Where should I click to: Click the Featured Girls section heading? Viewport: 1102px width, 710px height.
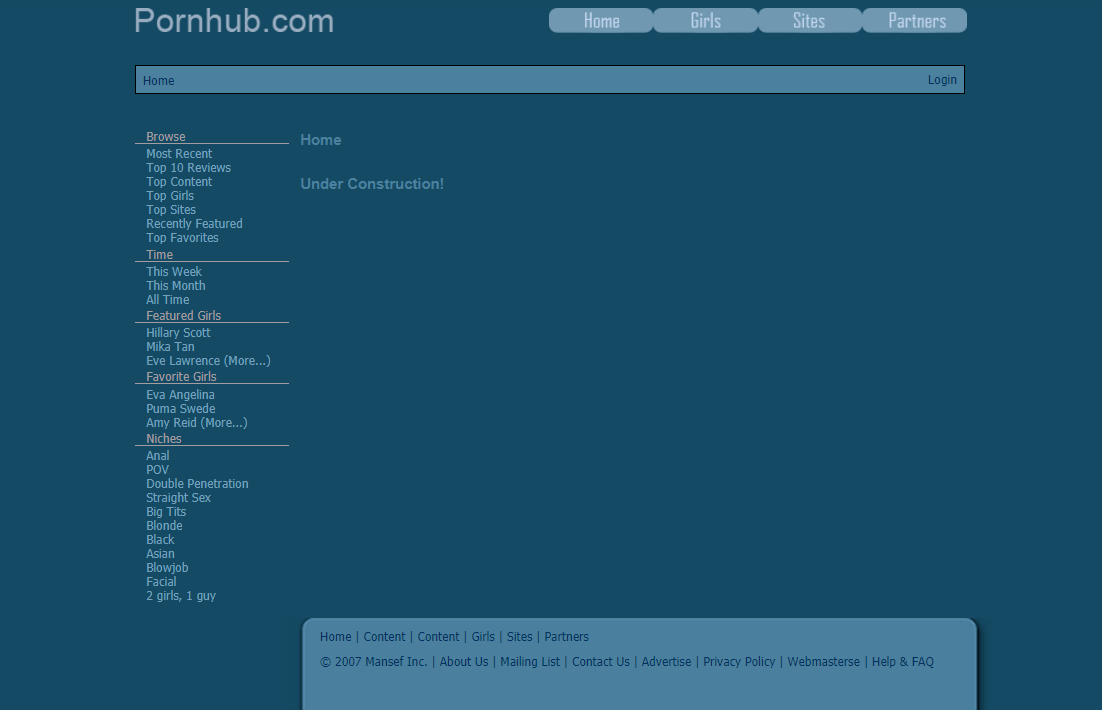183,316
